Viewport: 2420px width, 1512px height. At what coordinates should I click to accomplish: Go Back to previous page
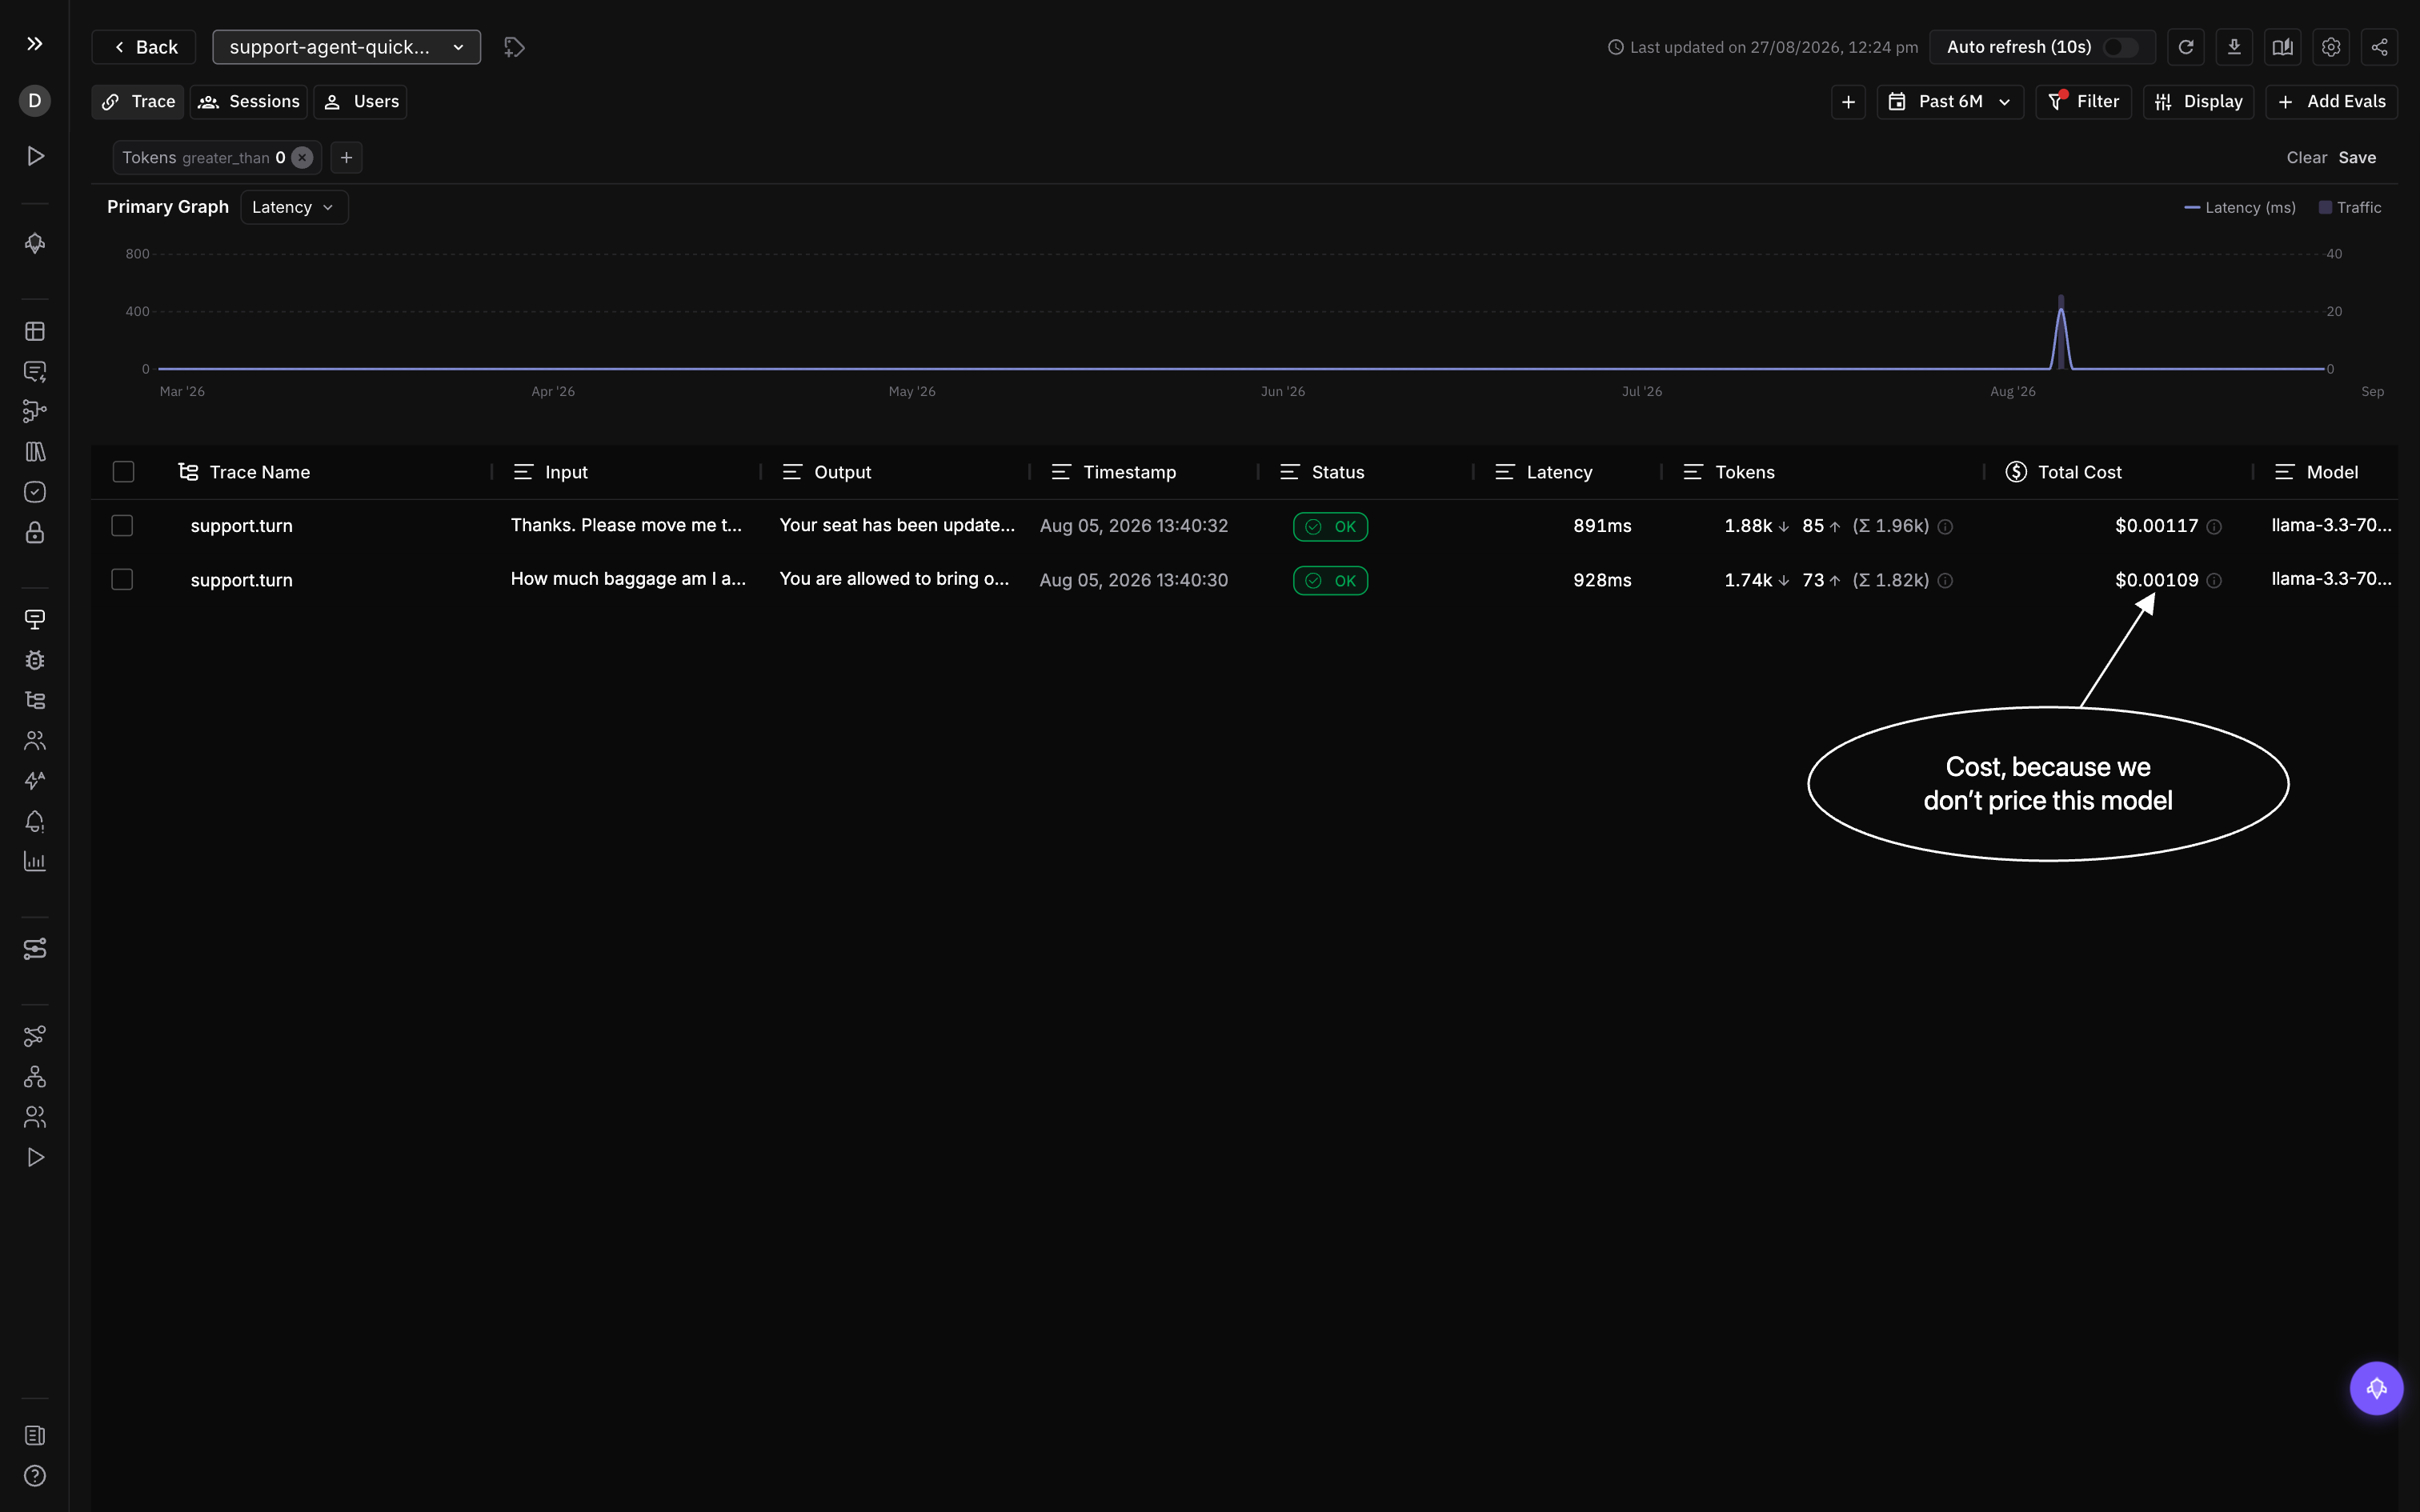144,47
